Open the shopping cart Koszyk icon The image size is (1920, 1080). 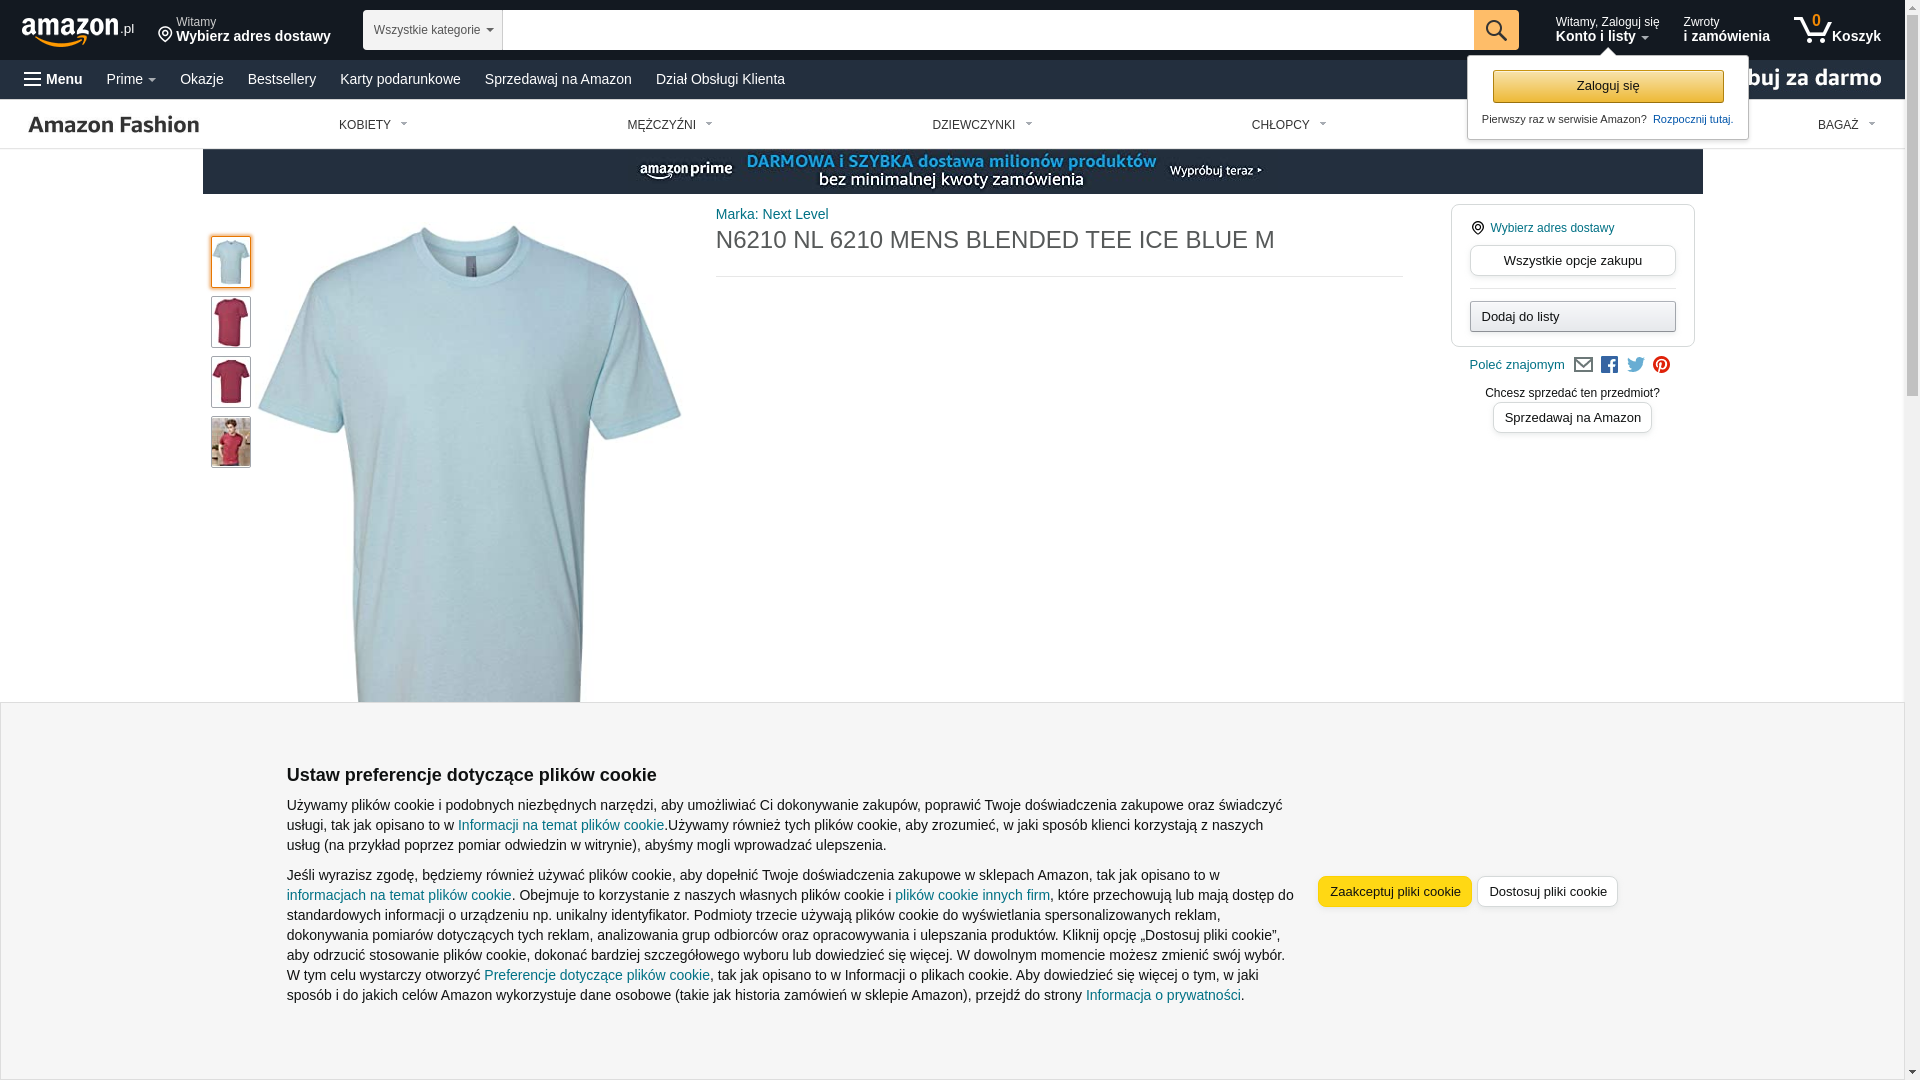click(1837, 30)
